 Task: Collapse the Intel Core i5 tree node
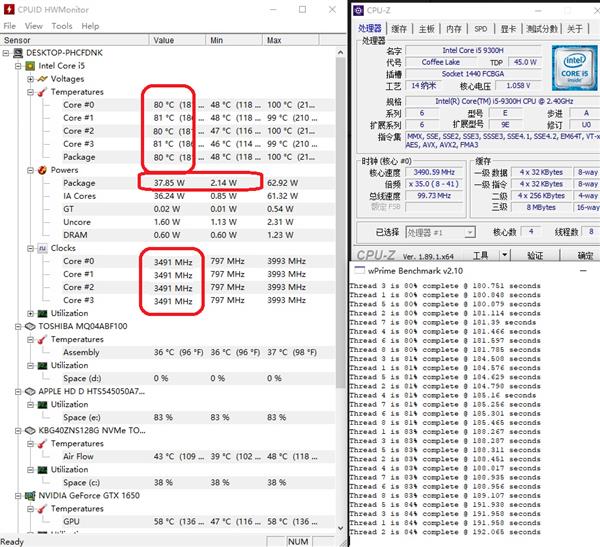18,66
